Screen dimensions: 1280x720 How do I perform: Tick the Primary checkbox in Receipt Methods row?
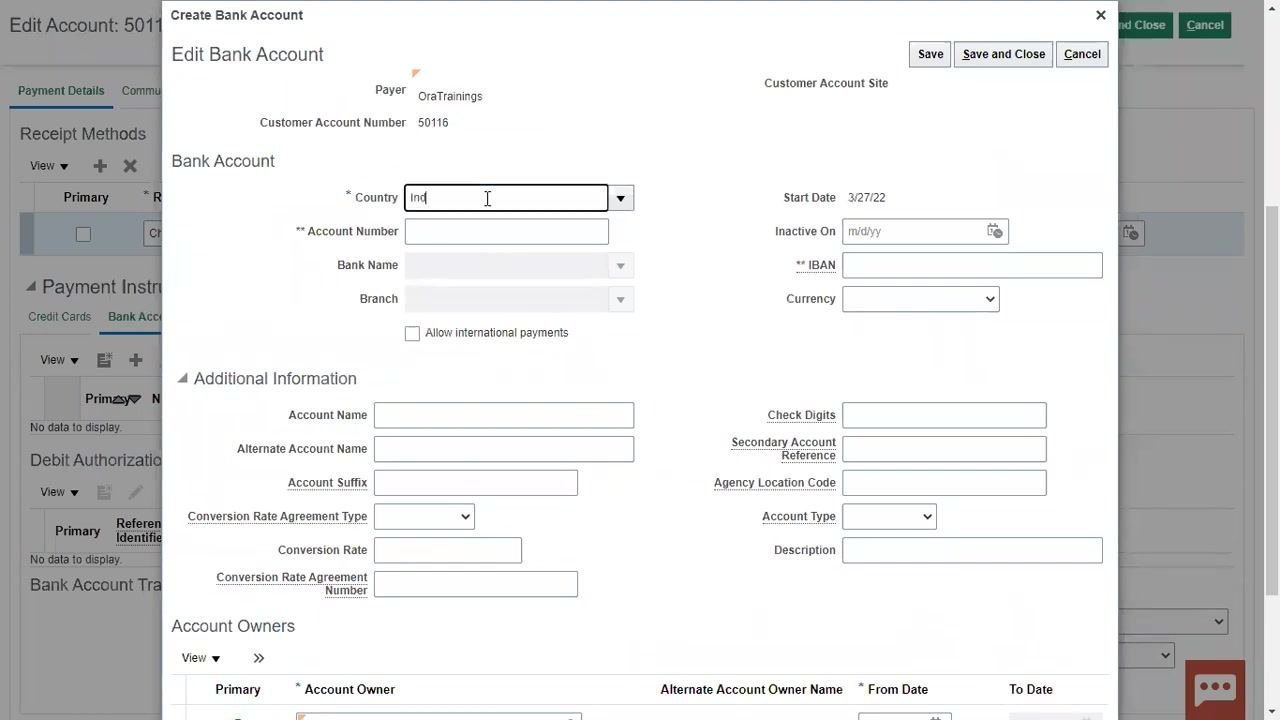pos(83,234)
